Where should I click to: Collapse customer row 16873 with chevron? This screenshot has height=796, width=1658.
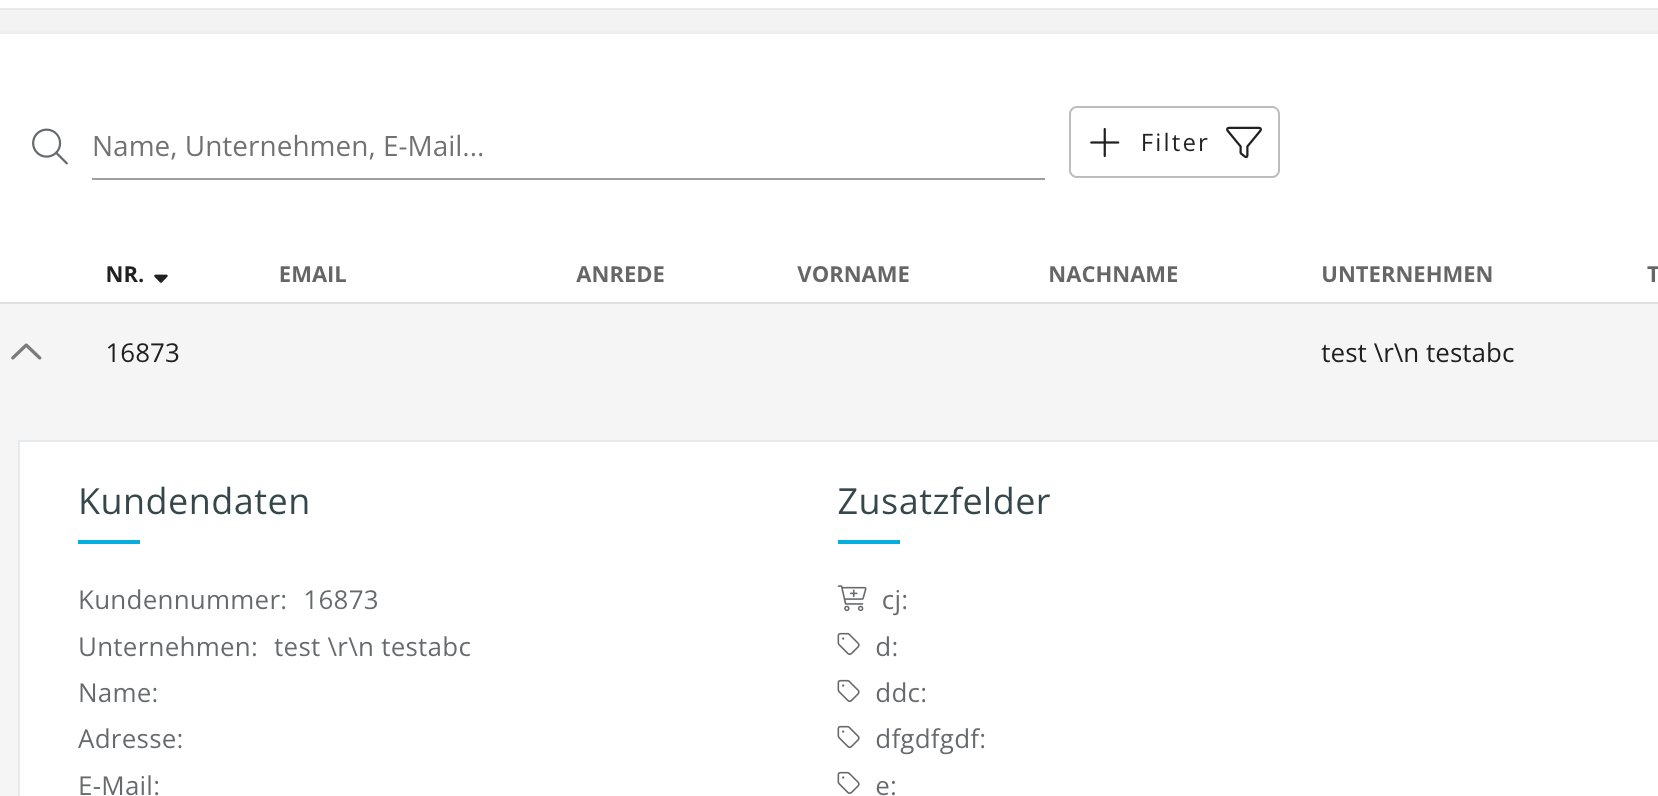click(27, 352)
